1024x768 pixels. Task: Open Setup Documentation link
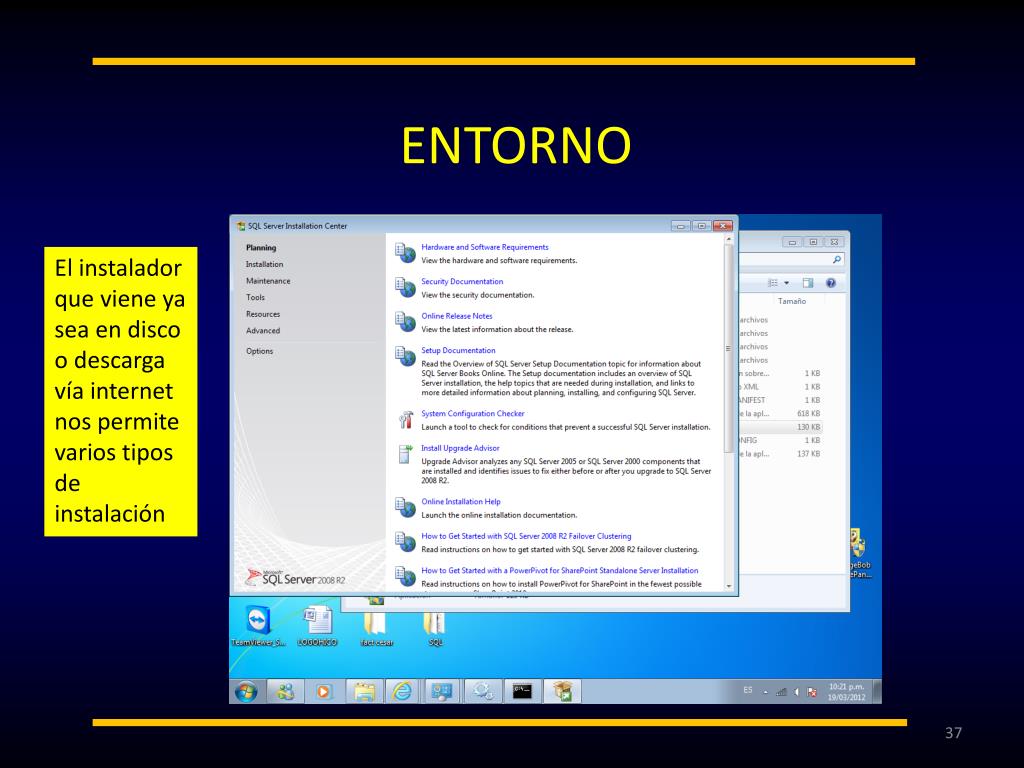(458, 351)
